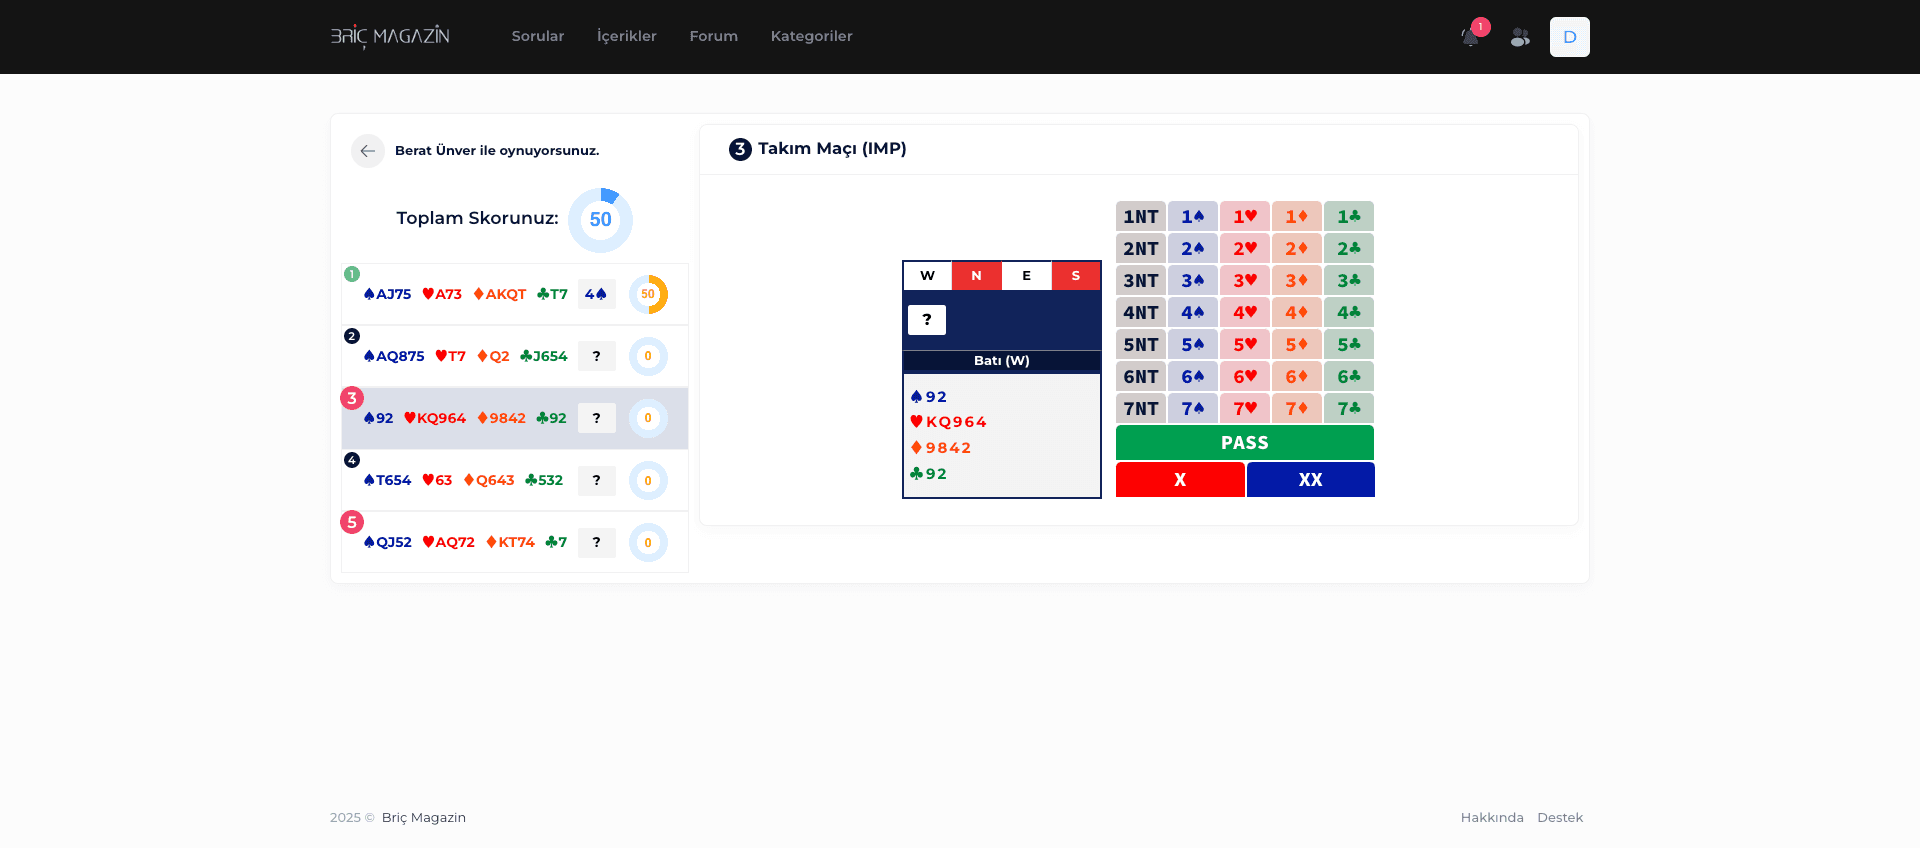Bid 4 hearts
Screen dimensions: 1920x848
pos(1245,312)
